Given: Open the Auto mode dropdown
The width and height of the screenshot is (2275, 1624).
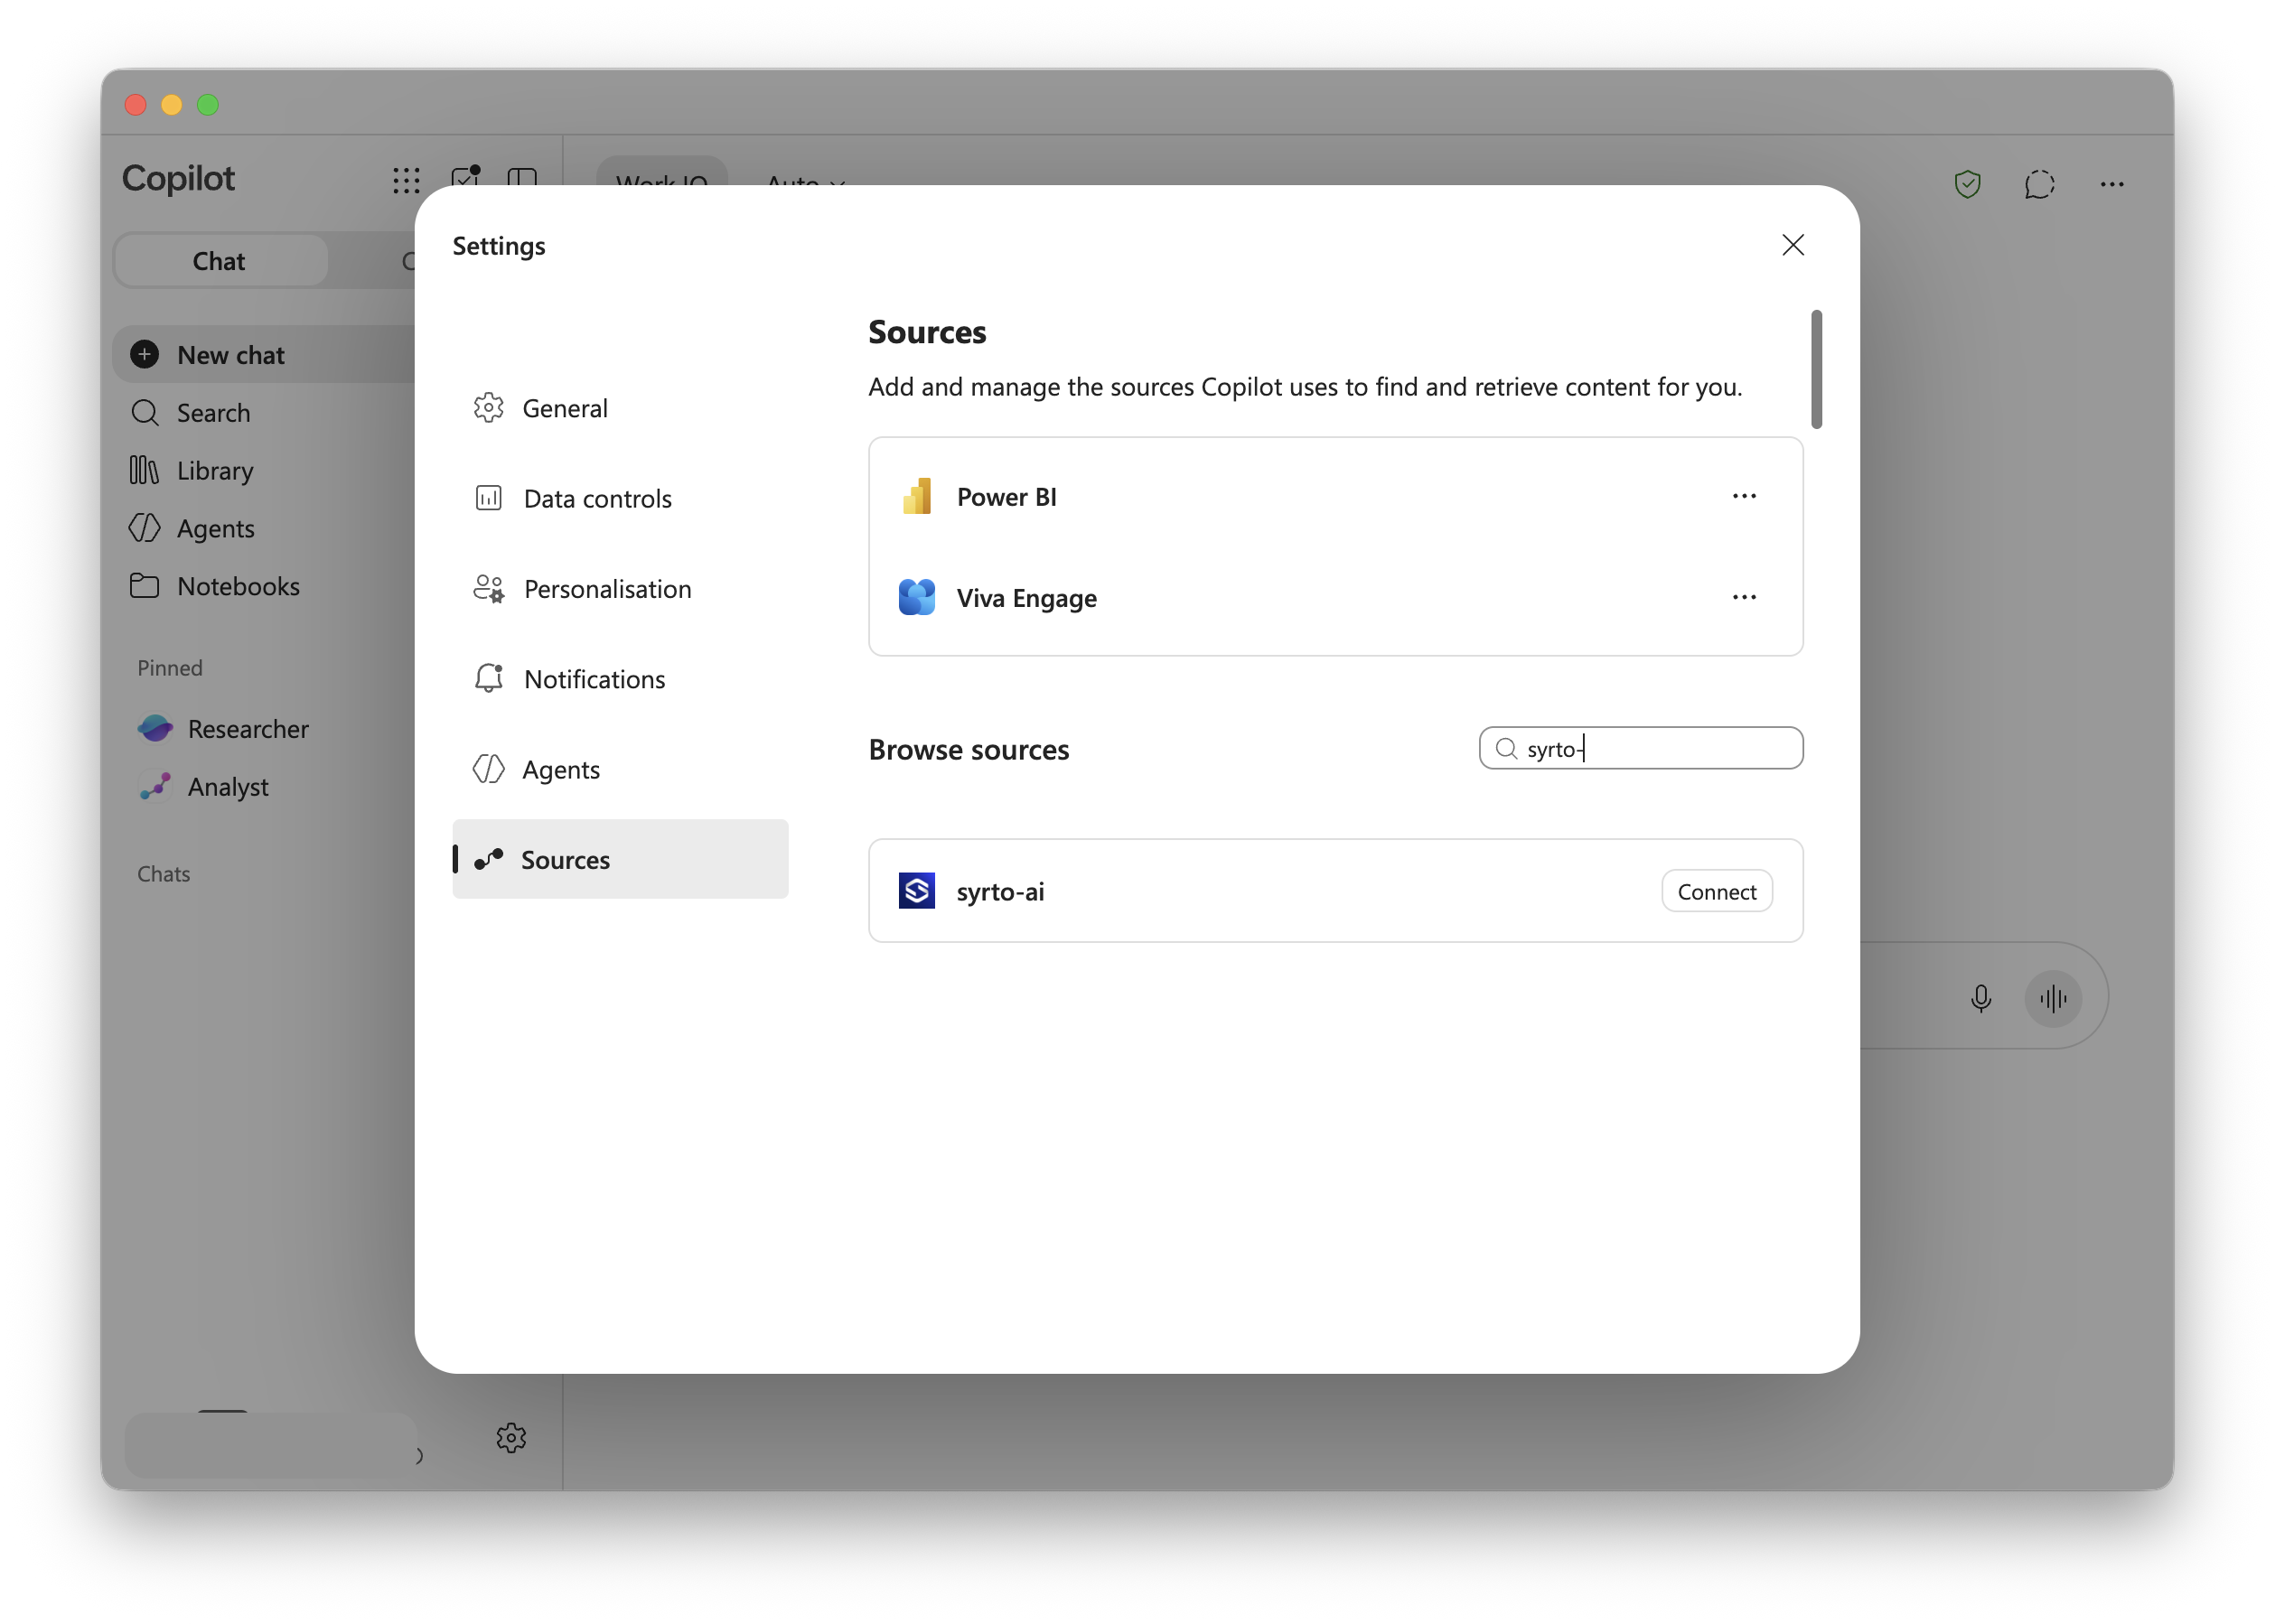Looking at the screenshot, I should coord(805,183).
